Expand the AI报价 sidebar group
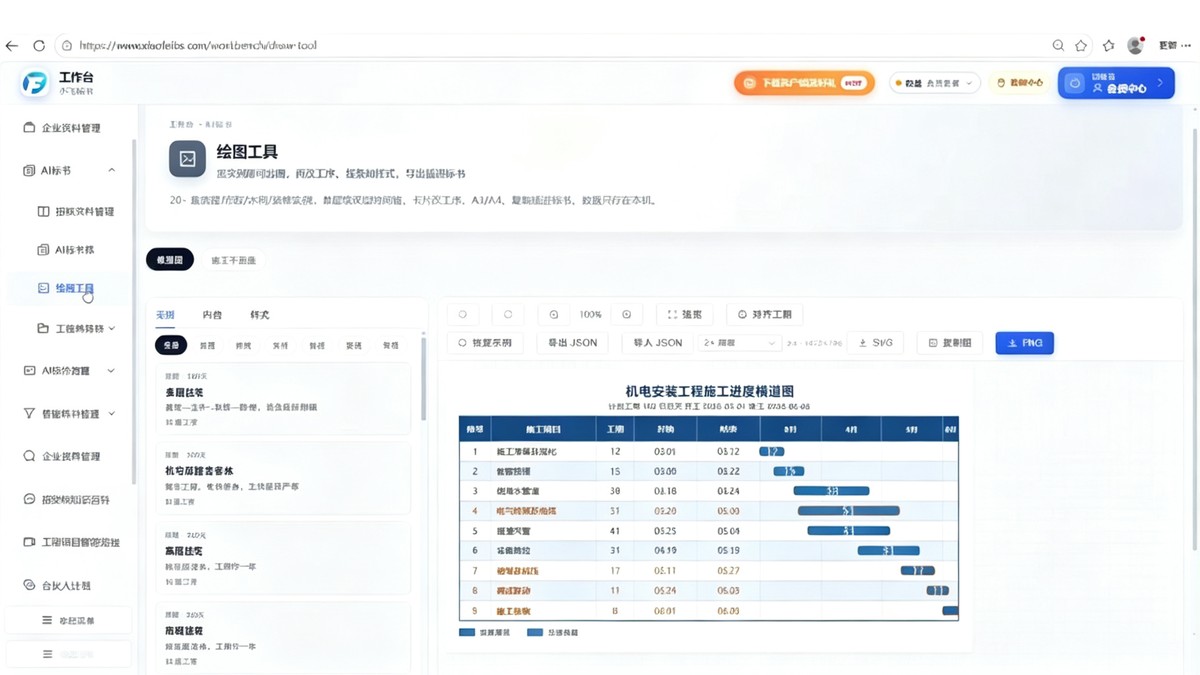Image resolution: width=1200 pixels, height=675 pixels. (x=111, y=370)
